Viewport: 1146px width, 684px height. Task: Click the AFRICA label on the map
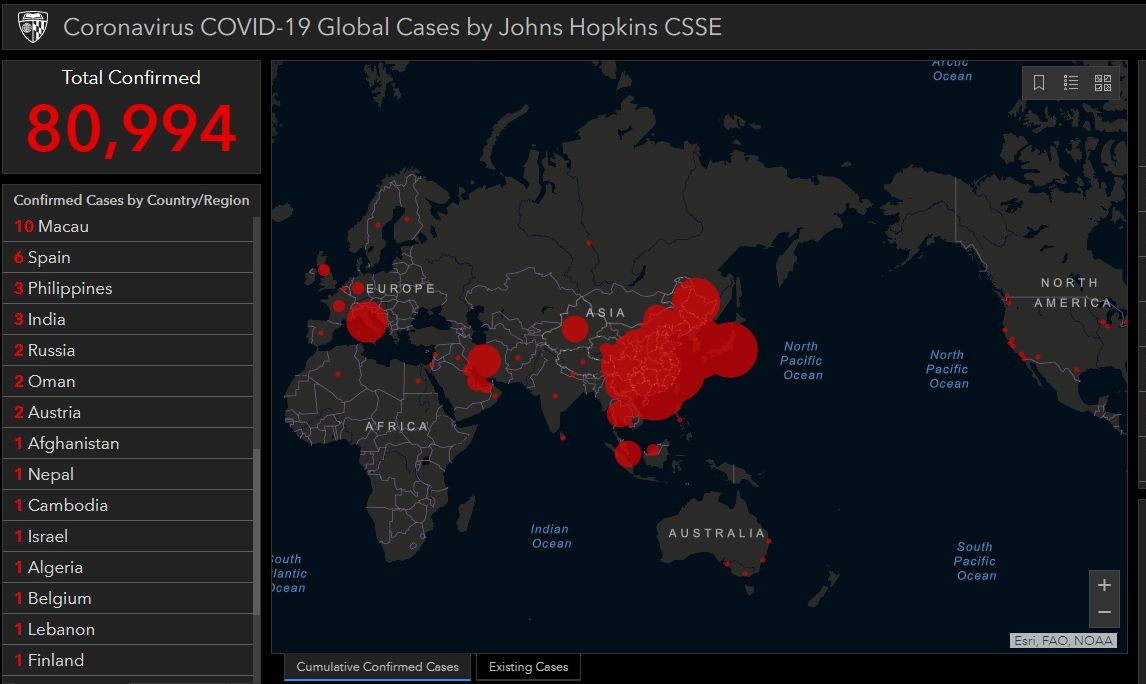click(x=397, y=426)
